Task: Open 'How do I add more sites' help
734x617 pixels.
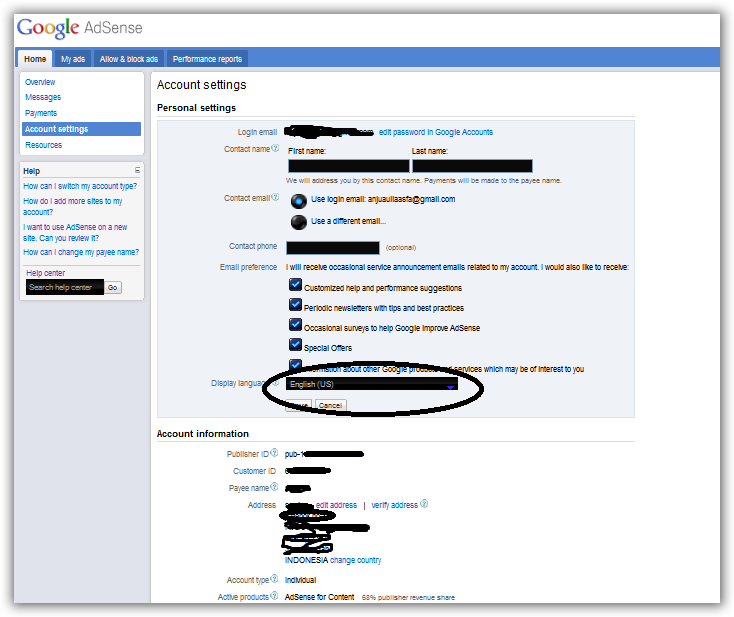Action: [x=73, y=206]
